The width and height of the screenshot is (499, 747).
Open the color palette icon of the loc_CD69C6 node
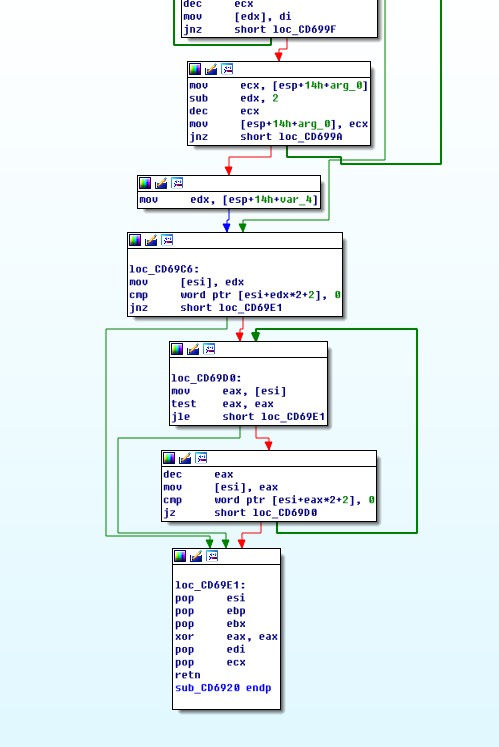click(x=135, y=240)
